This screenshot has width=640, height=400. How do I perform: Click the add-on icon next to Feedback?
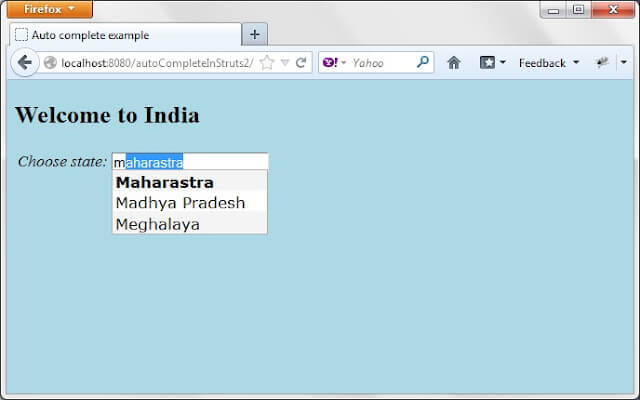(x=602, y=62)
